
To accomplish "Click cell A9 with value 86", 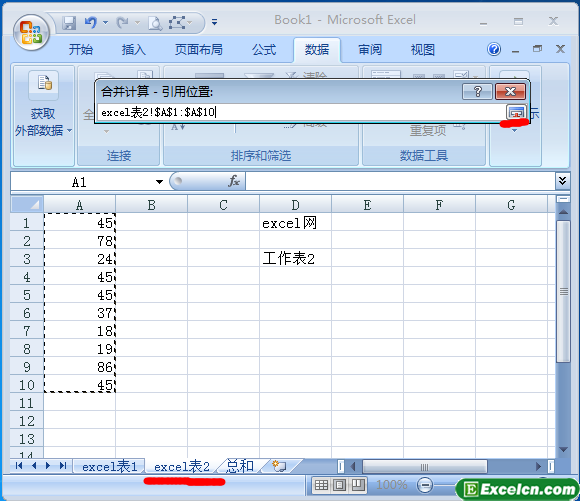I will point(80,367).
